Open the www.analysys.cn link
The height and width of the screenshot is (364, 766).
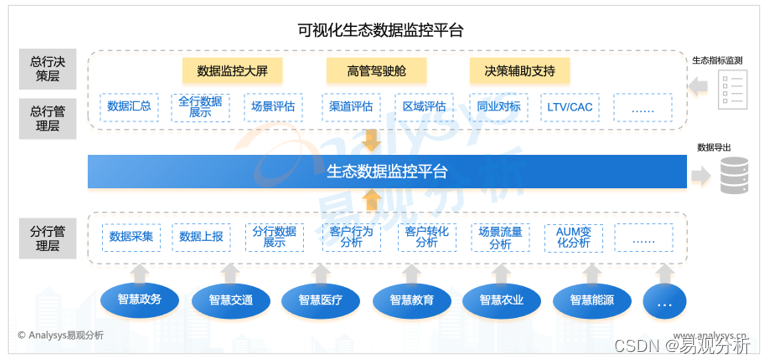710,335
